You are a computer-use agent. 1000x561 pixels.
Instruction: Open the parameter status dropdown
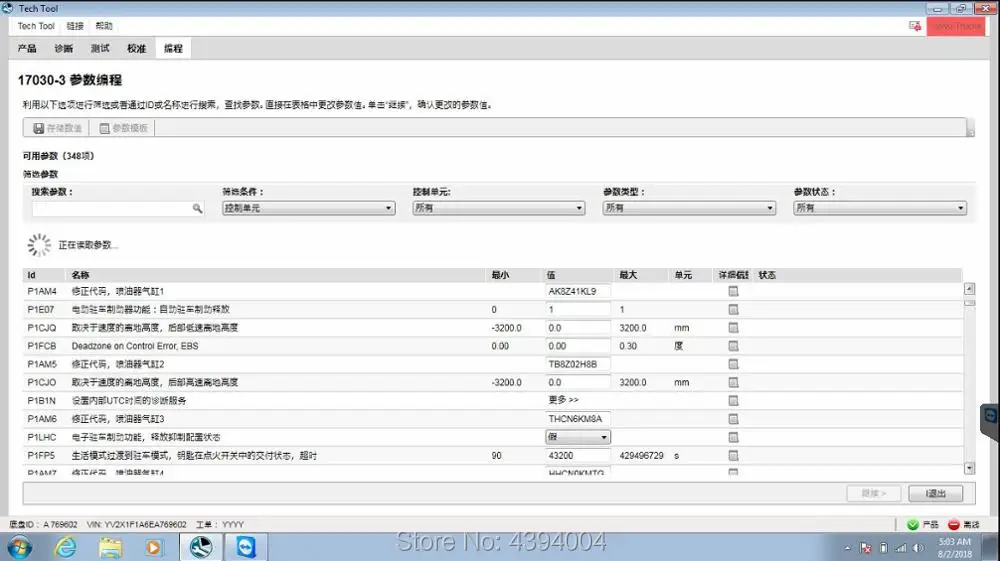(880, 208)
